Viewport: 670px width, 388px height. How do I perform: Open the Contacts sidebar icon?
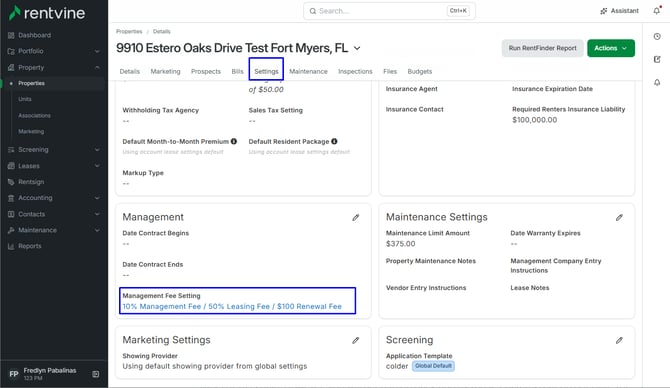[x=11, y=214]
